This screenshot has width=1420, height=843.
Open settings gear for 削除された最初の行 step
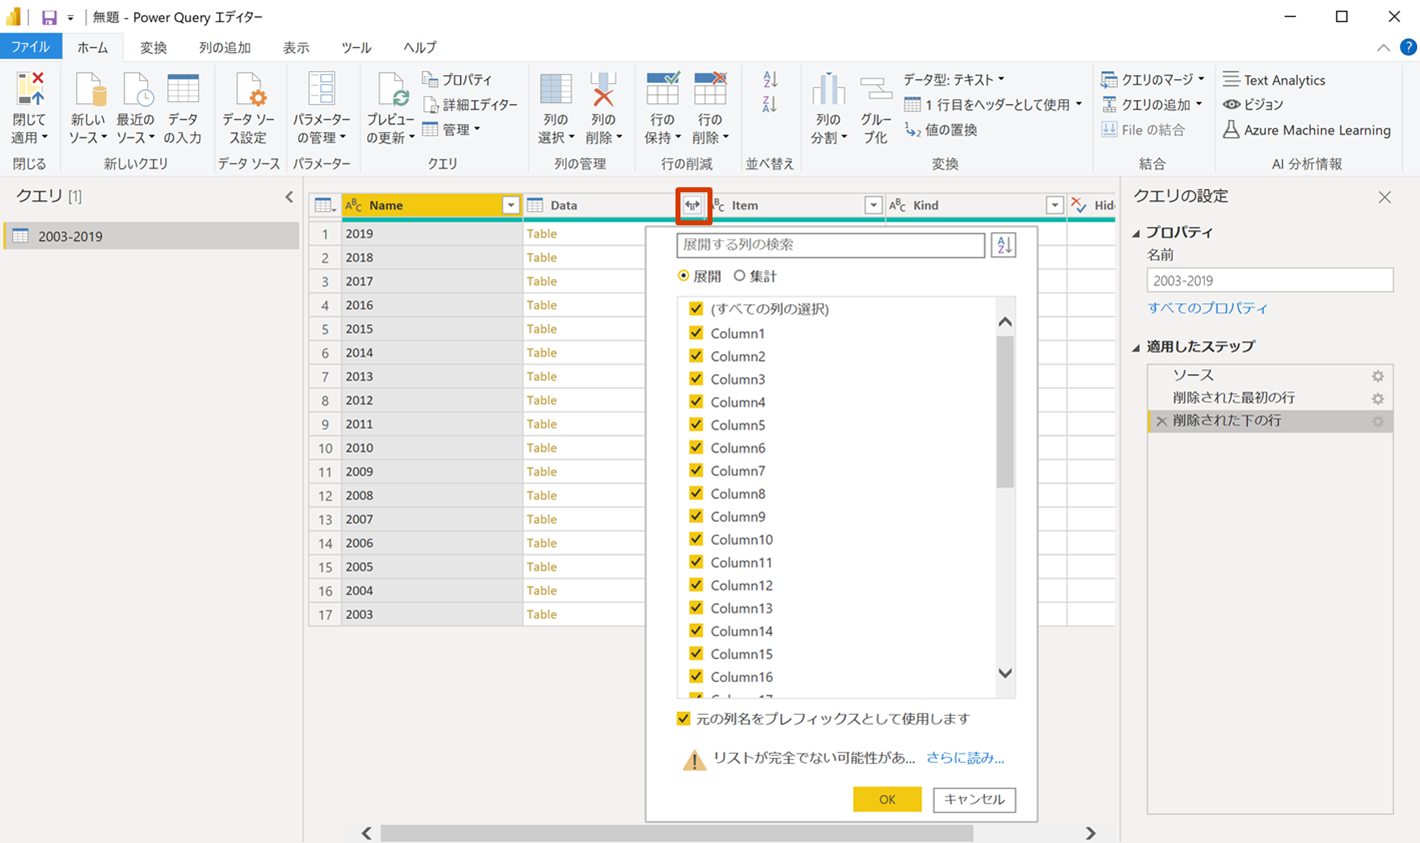point(1378,399)
